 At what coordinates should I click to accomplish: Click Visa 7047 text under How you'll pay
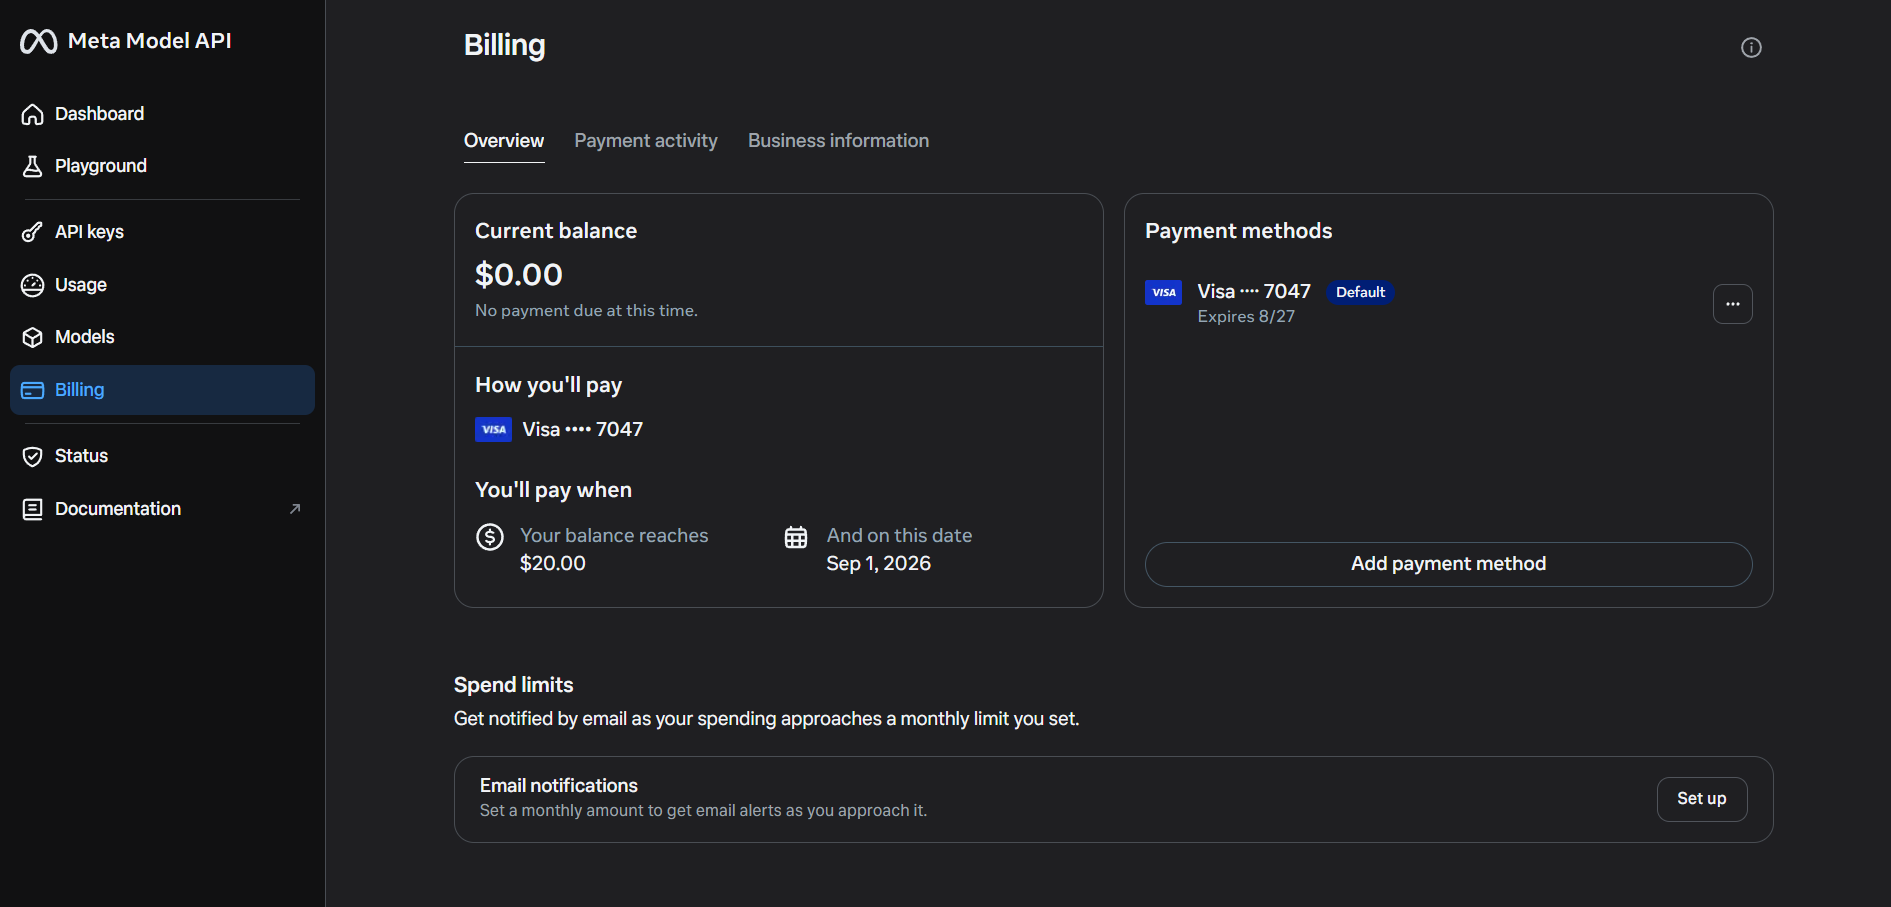click(582, 429)
